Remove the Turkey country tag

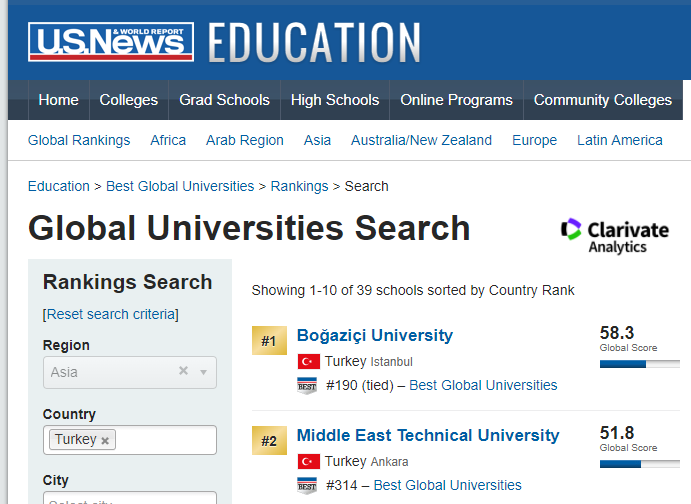[105, 440]
